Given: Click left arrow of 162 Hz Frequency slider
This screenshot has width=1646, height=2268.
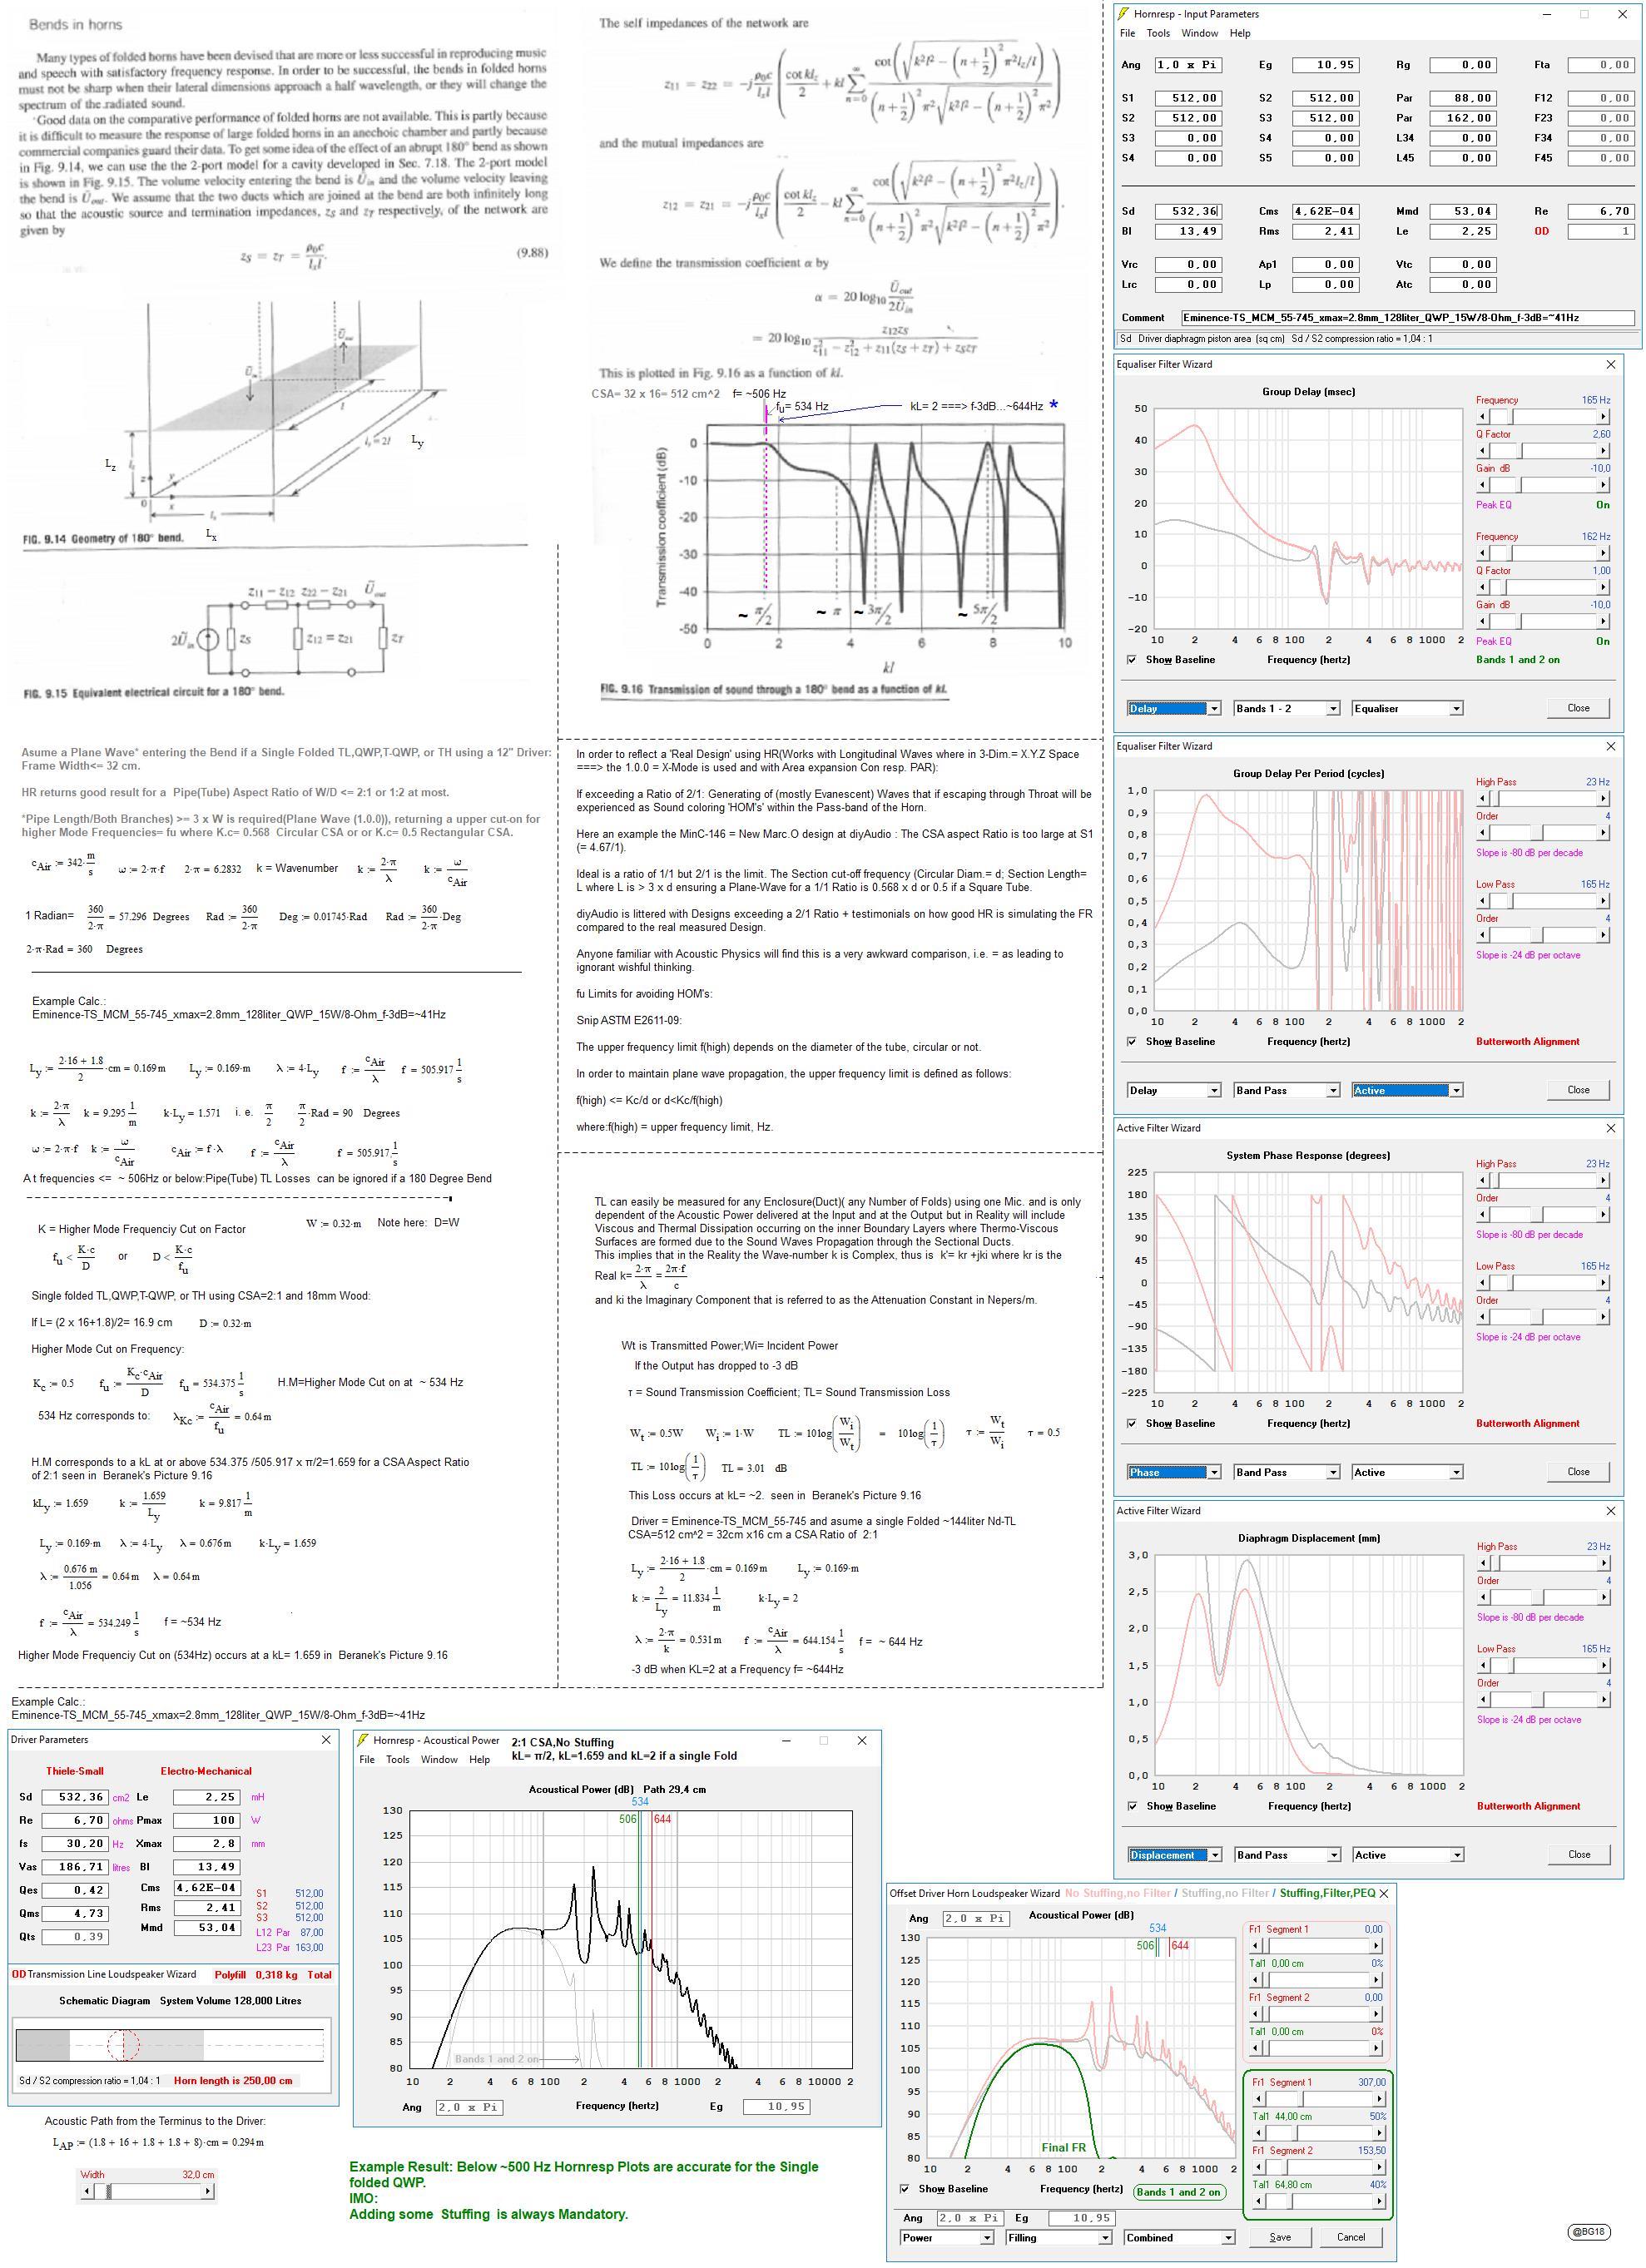Looking at the screenshot, I should (1483, 554).
